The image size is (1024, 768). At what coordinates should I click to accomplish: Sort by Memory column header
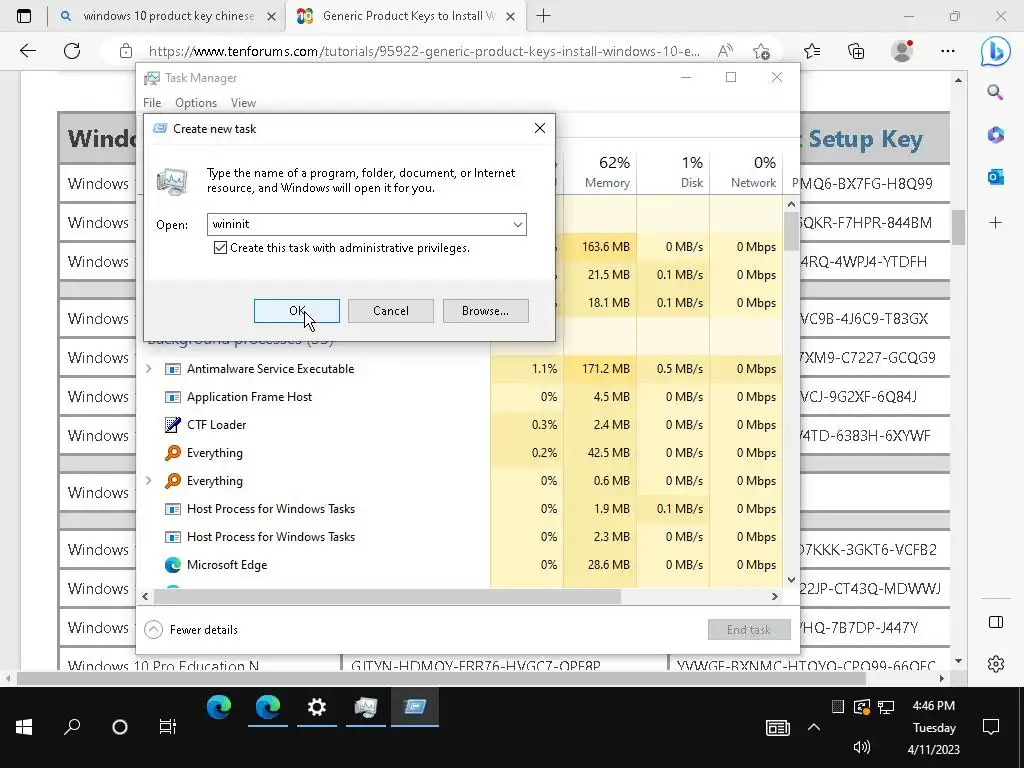click(x=607, y=172)
